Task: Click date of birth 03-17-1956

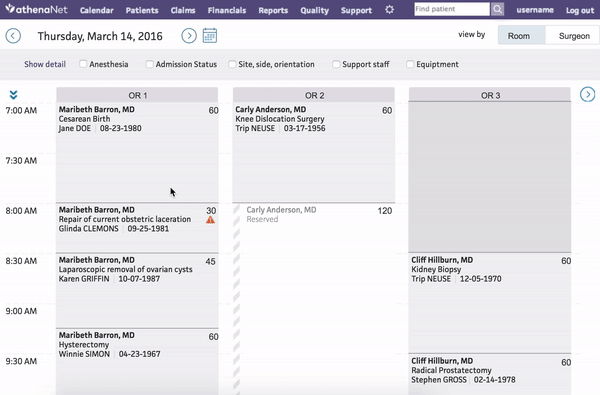Action: (x=305, y=128)
